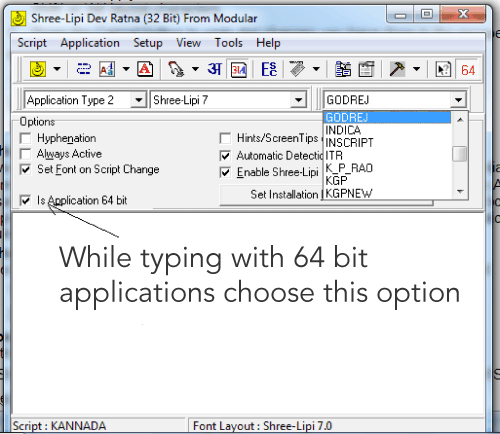Open the dropdown arrow beside the hand-pen icon
The height and width of the screenshot is (434, 500).
195,69
